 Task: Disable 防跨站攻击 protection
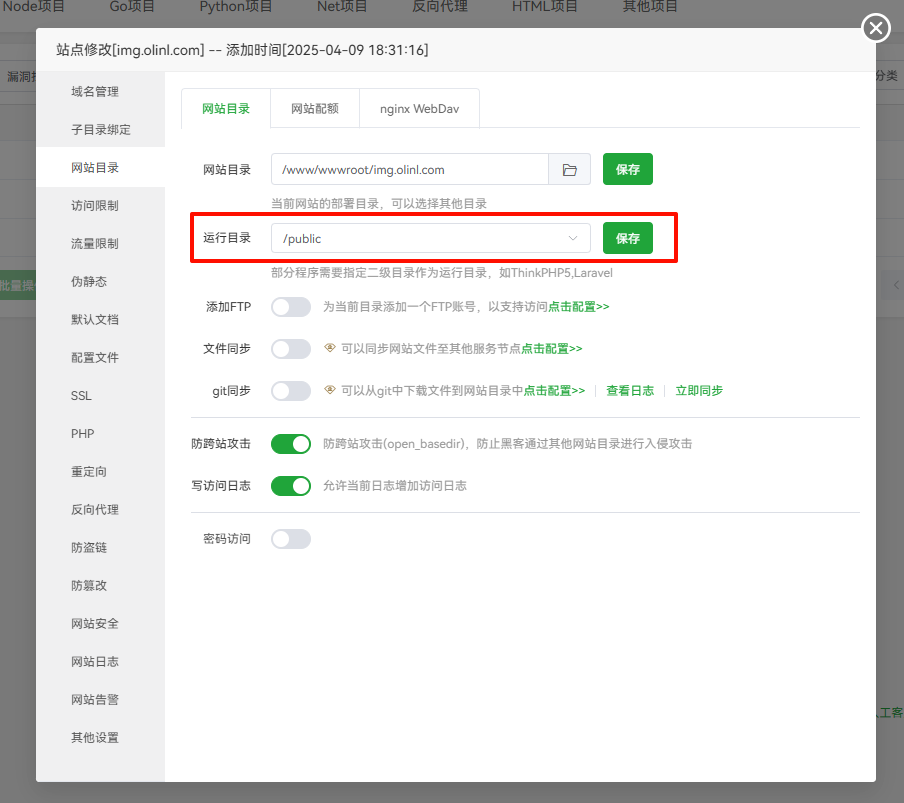(x=291, y=443)
